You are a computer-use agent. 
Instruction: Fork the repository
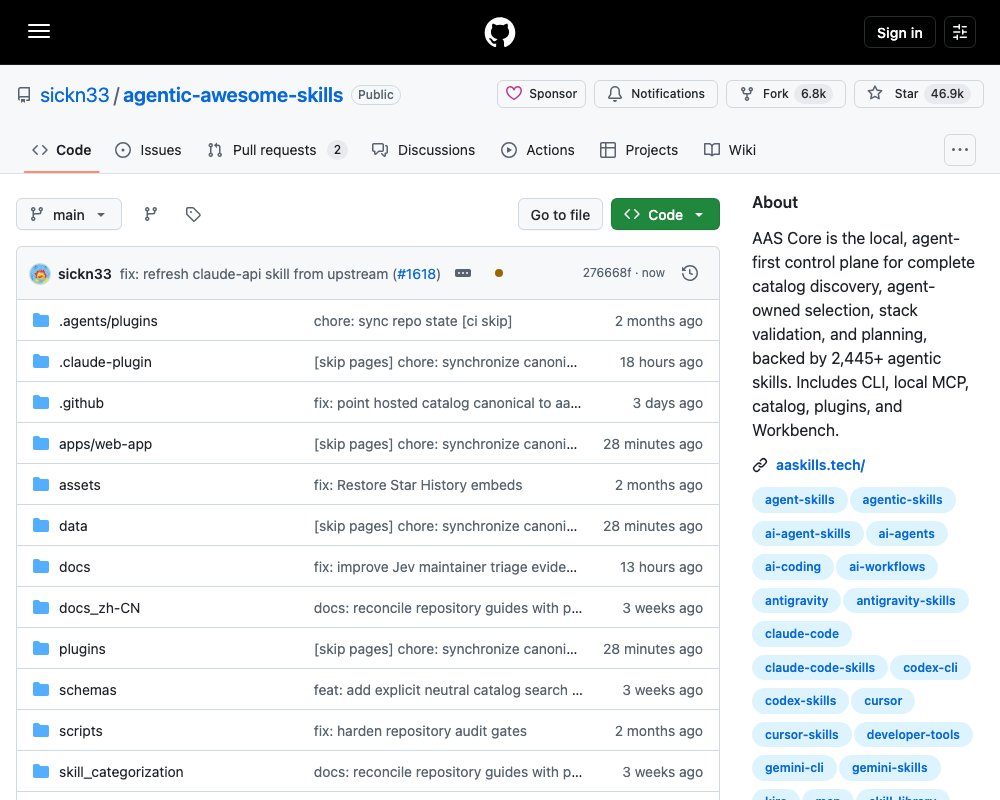(x=786, y=94)
